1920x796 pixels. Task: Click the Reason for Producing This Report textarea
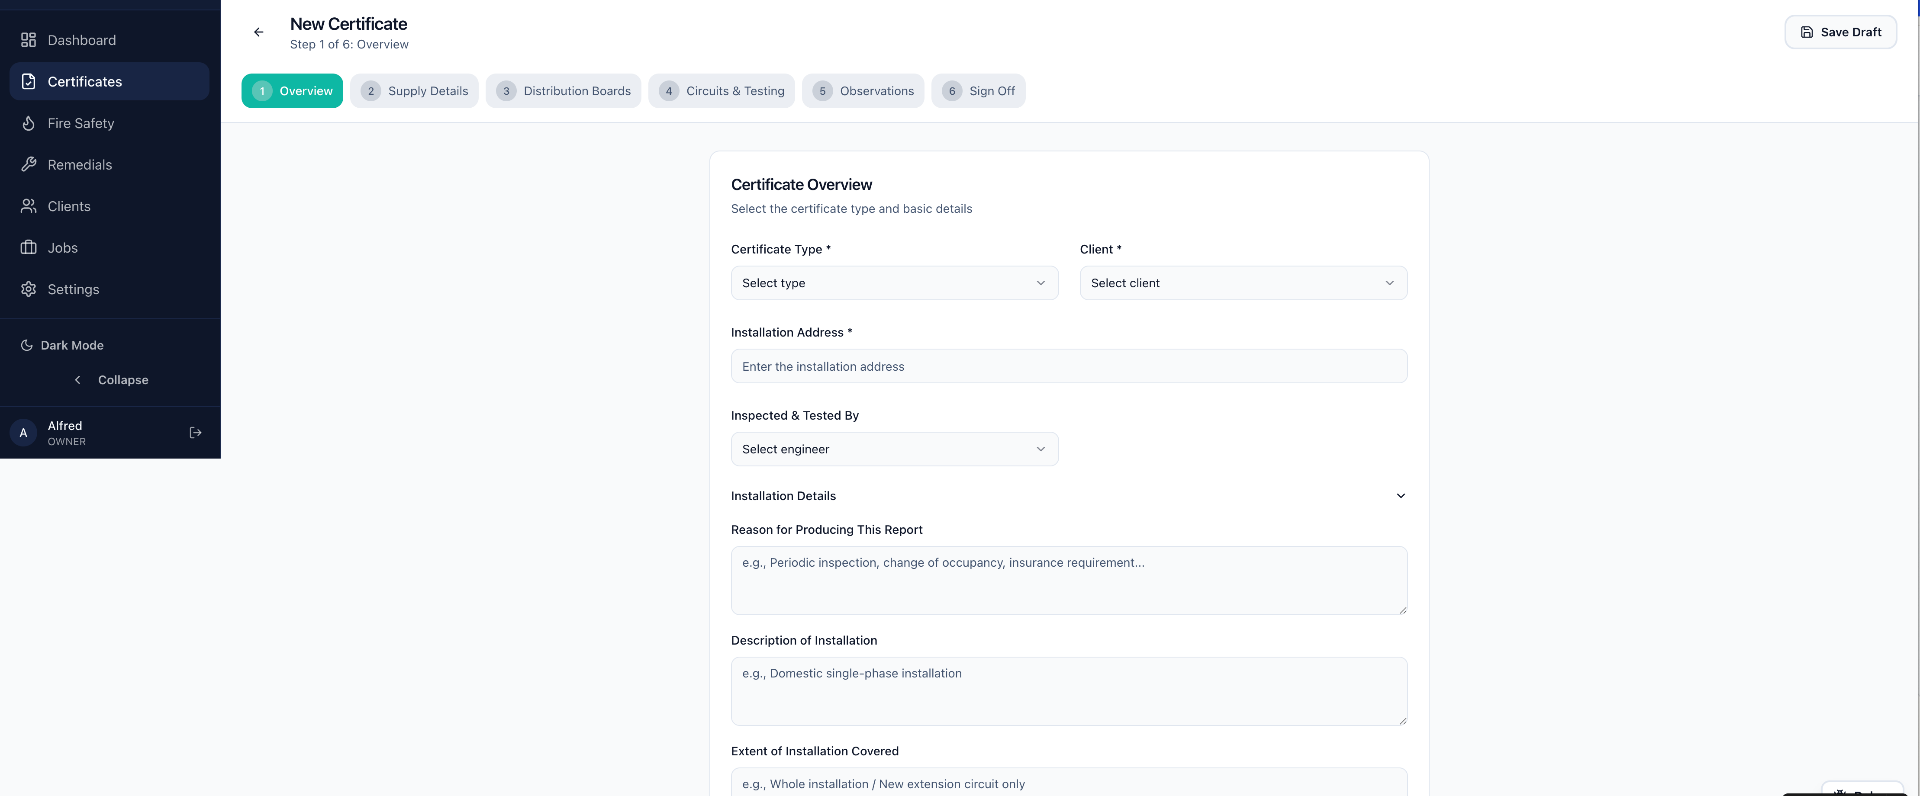point(1069,580)
